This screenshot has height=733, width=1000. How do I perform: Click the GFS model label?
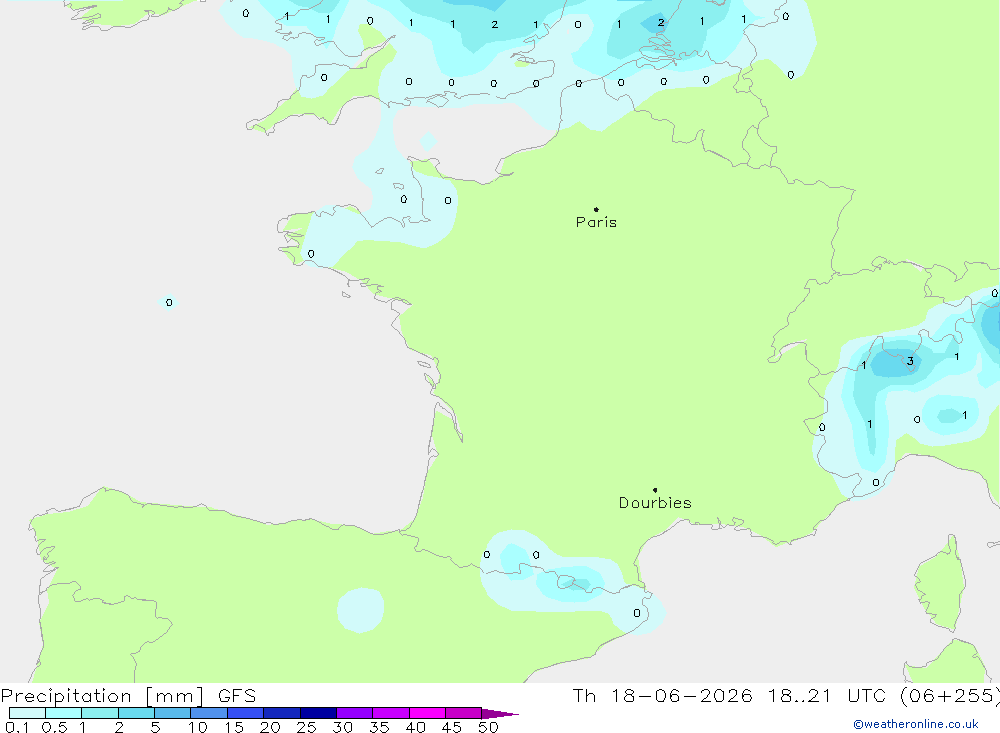[237, 696]
